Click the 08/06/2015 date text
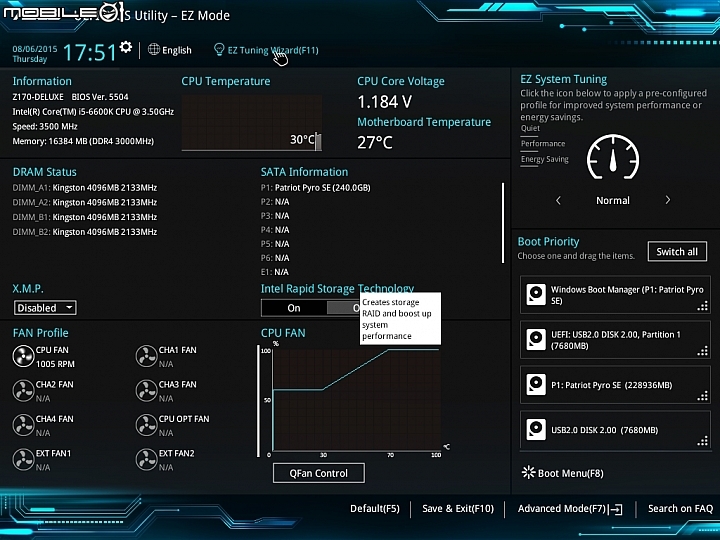Screen dimensions: 720x540 tap(35, 49)
